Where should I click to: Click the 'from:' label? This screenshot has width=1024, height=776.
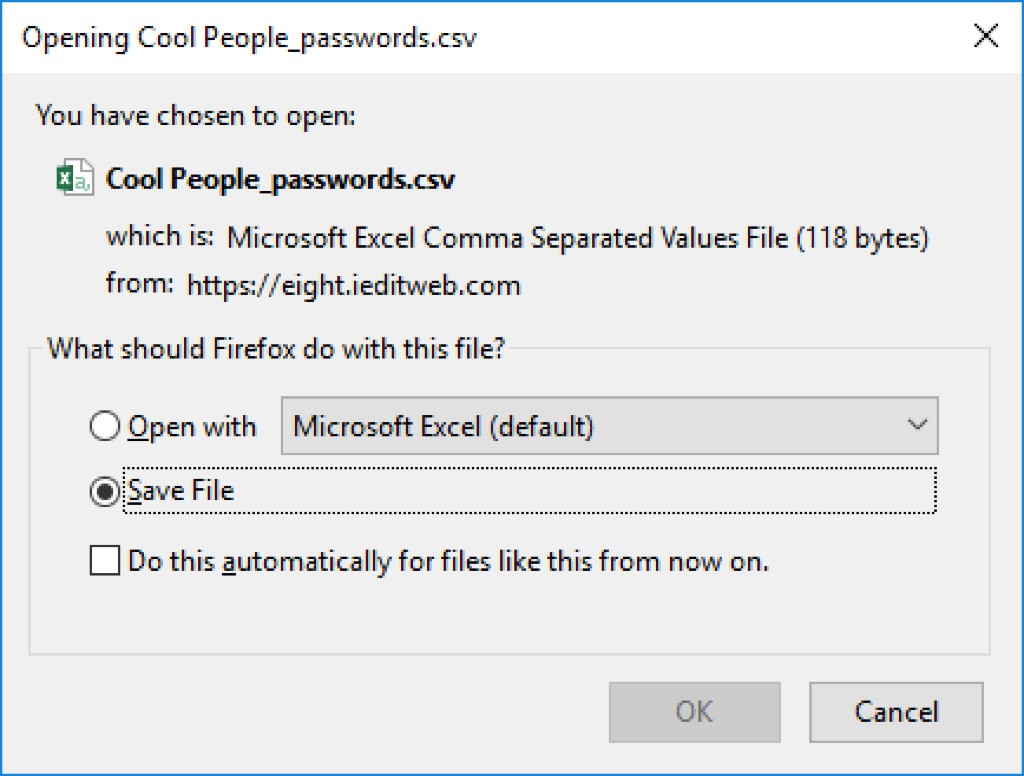pyautogui.click(x=140, y=283)
